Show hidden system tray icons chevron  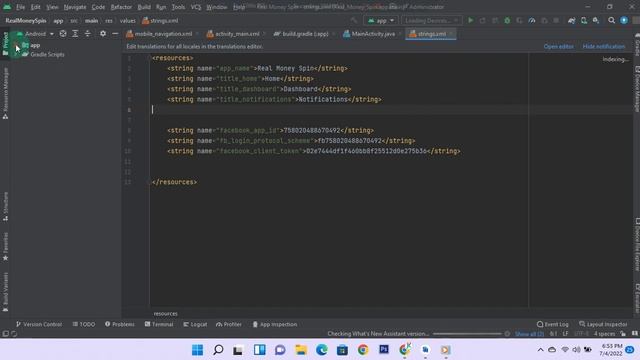tap(540, 350)
